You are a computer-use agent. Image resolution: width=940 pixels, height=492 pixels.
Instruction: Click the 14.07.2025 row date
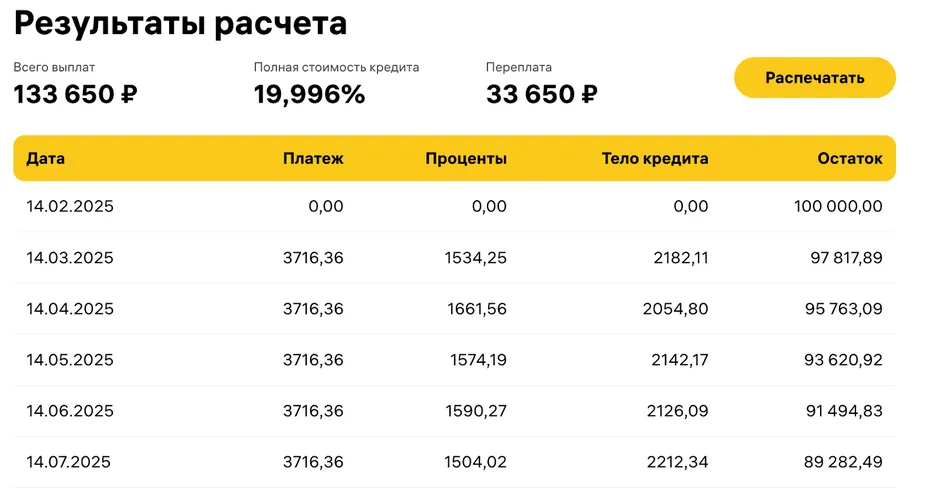click(x=69, y=462)
